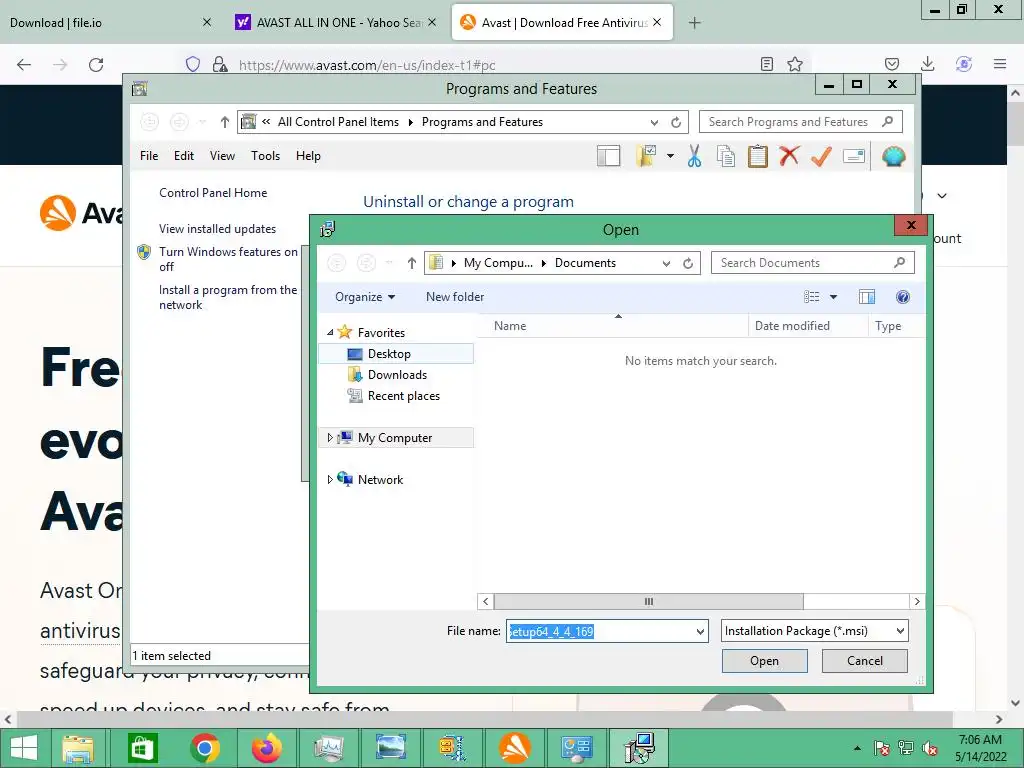The height and width of the screenshot is (768, 1024).
Task: Toggle the pane layout icon in Programs toolbar
Action: pos(609,156)
